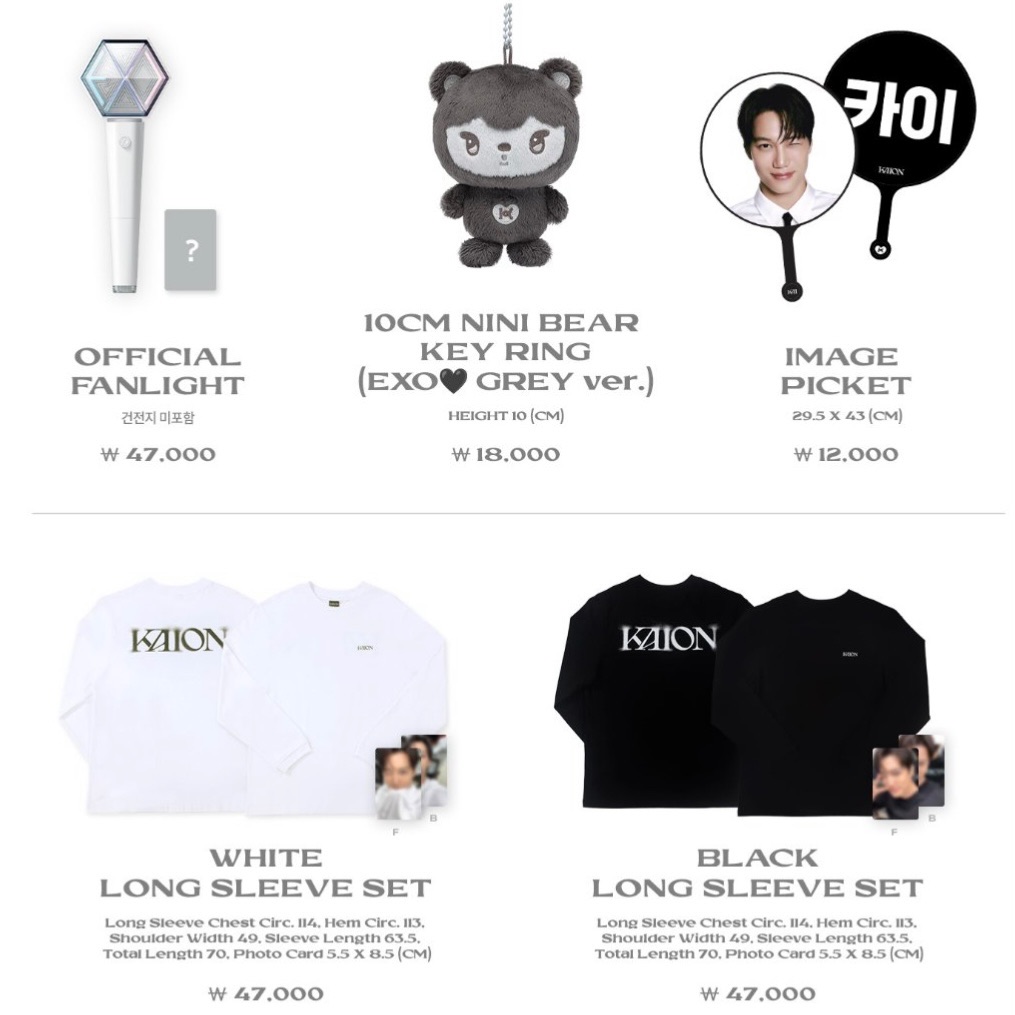Click the white set size specification text
This screenshot has height=1015, width=1015.
(267, 938)
